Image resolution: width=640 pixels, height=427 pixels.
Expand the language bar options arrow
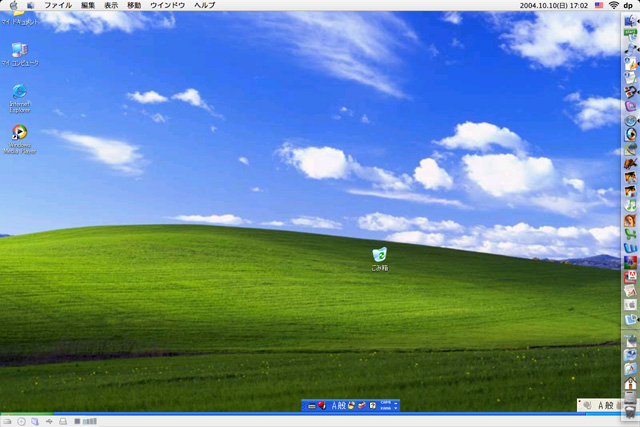(397, 408)
